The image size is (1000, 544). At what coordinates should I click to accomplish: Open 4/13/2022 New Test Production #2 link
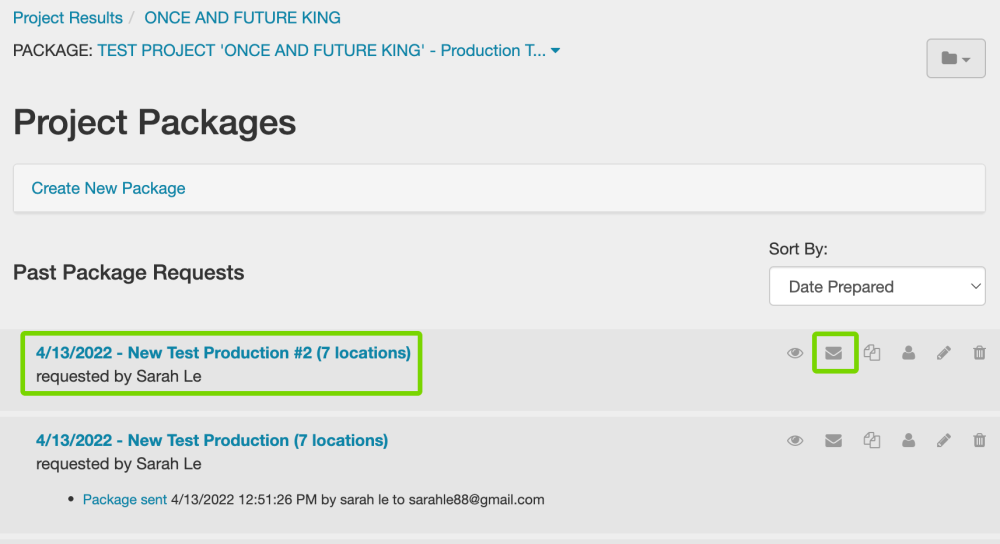(223, 353)
